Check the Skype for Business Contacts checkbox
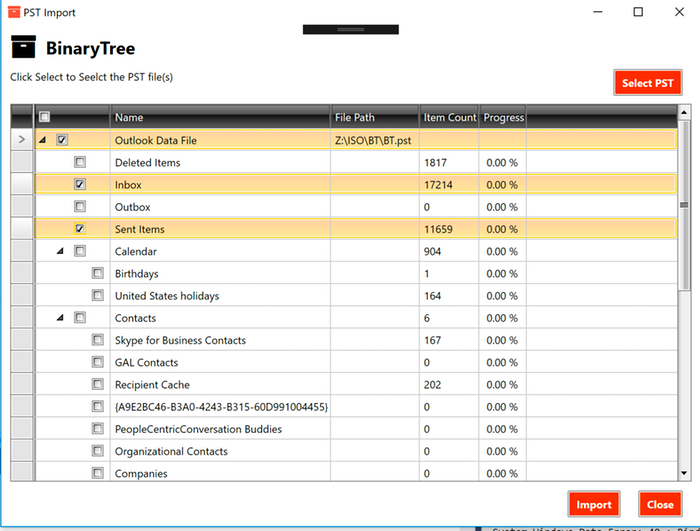 click(x=98, y=340)
